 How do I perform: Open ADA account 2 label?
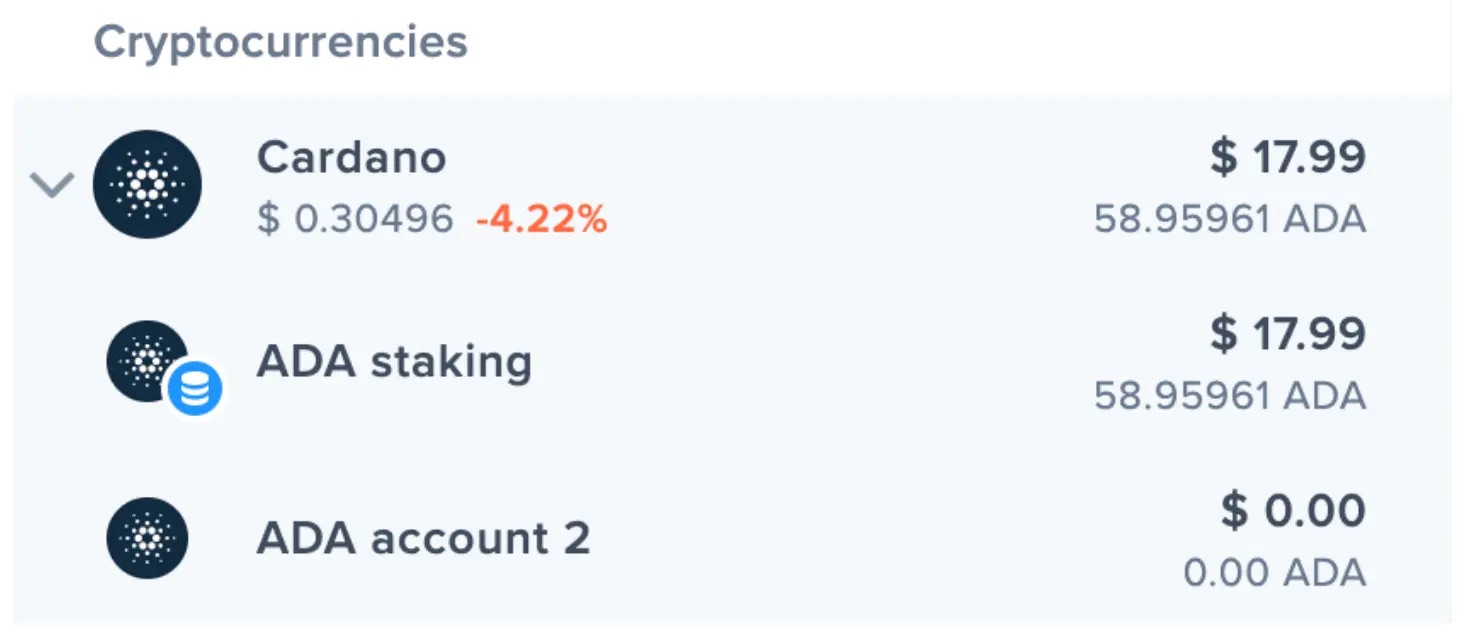click(423, 538)
